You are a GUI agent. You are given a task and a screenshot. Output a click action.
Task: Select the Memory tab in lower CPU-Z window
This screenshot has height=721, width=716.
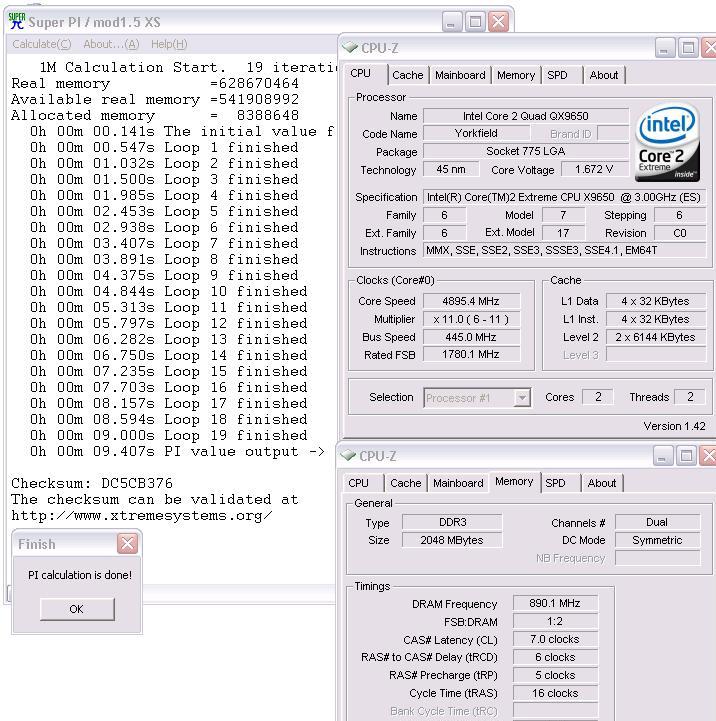(514, 482)
